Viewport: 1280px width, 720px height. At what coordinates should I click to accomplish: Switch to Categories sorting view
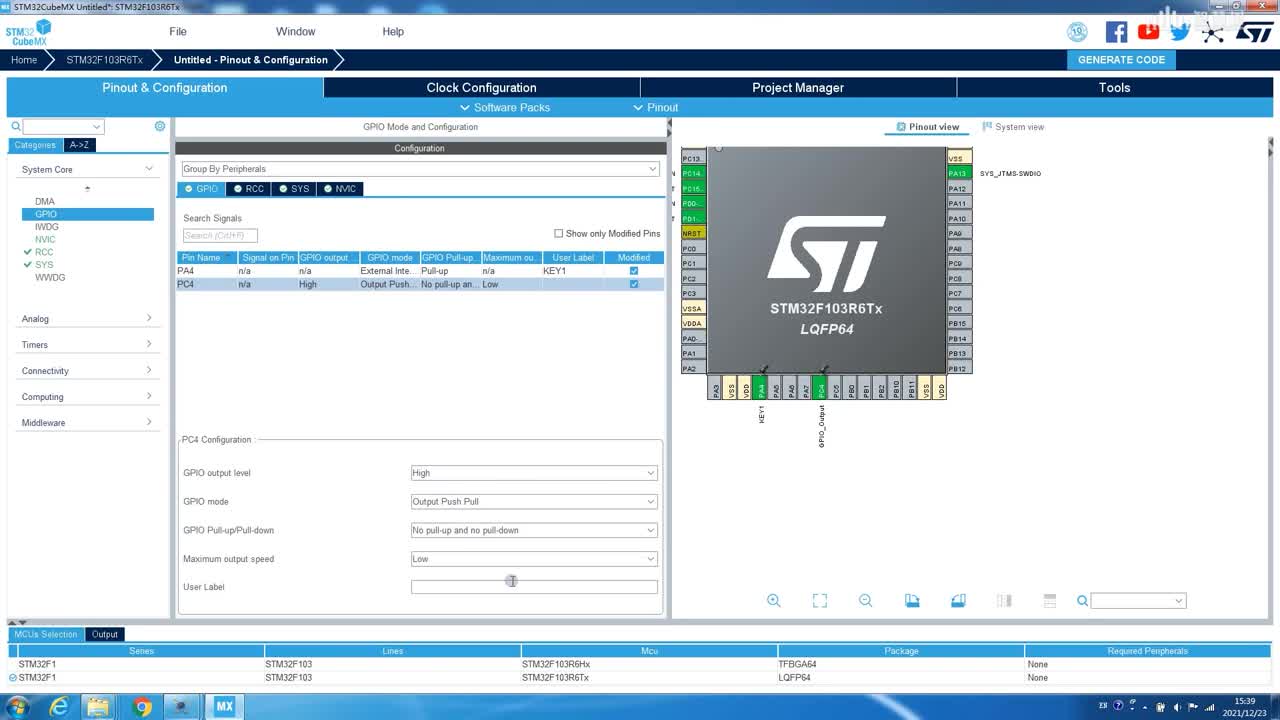coord(36,145)
